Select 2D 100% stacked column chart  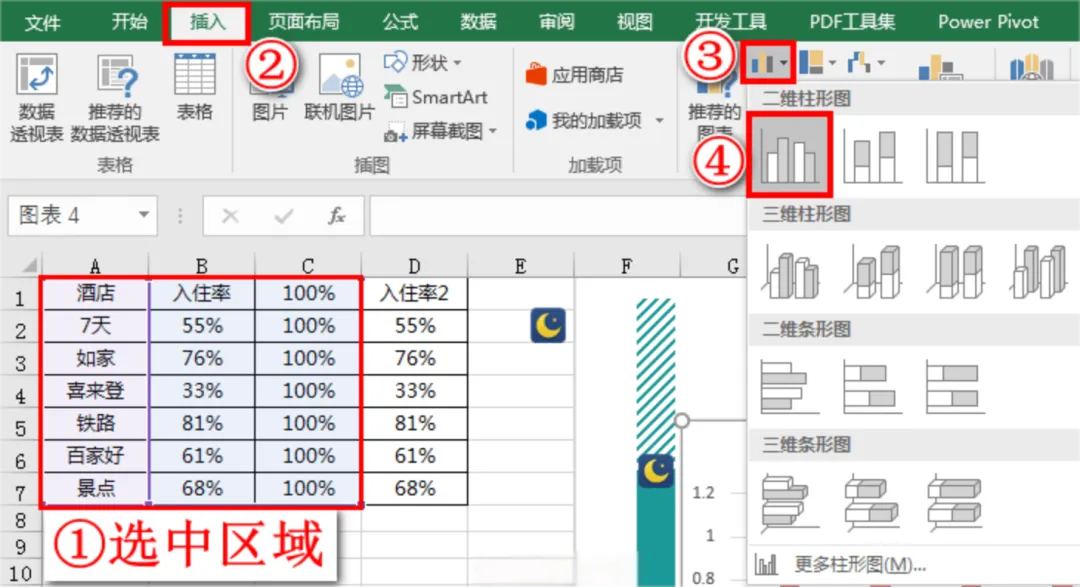955,157
